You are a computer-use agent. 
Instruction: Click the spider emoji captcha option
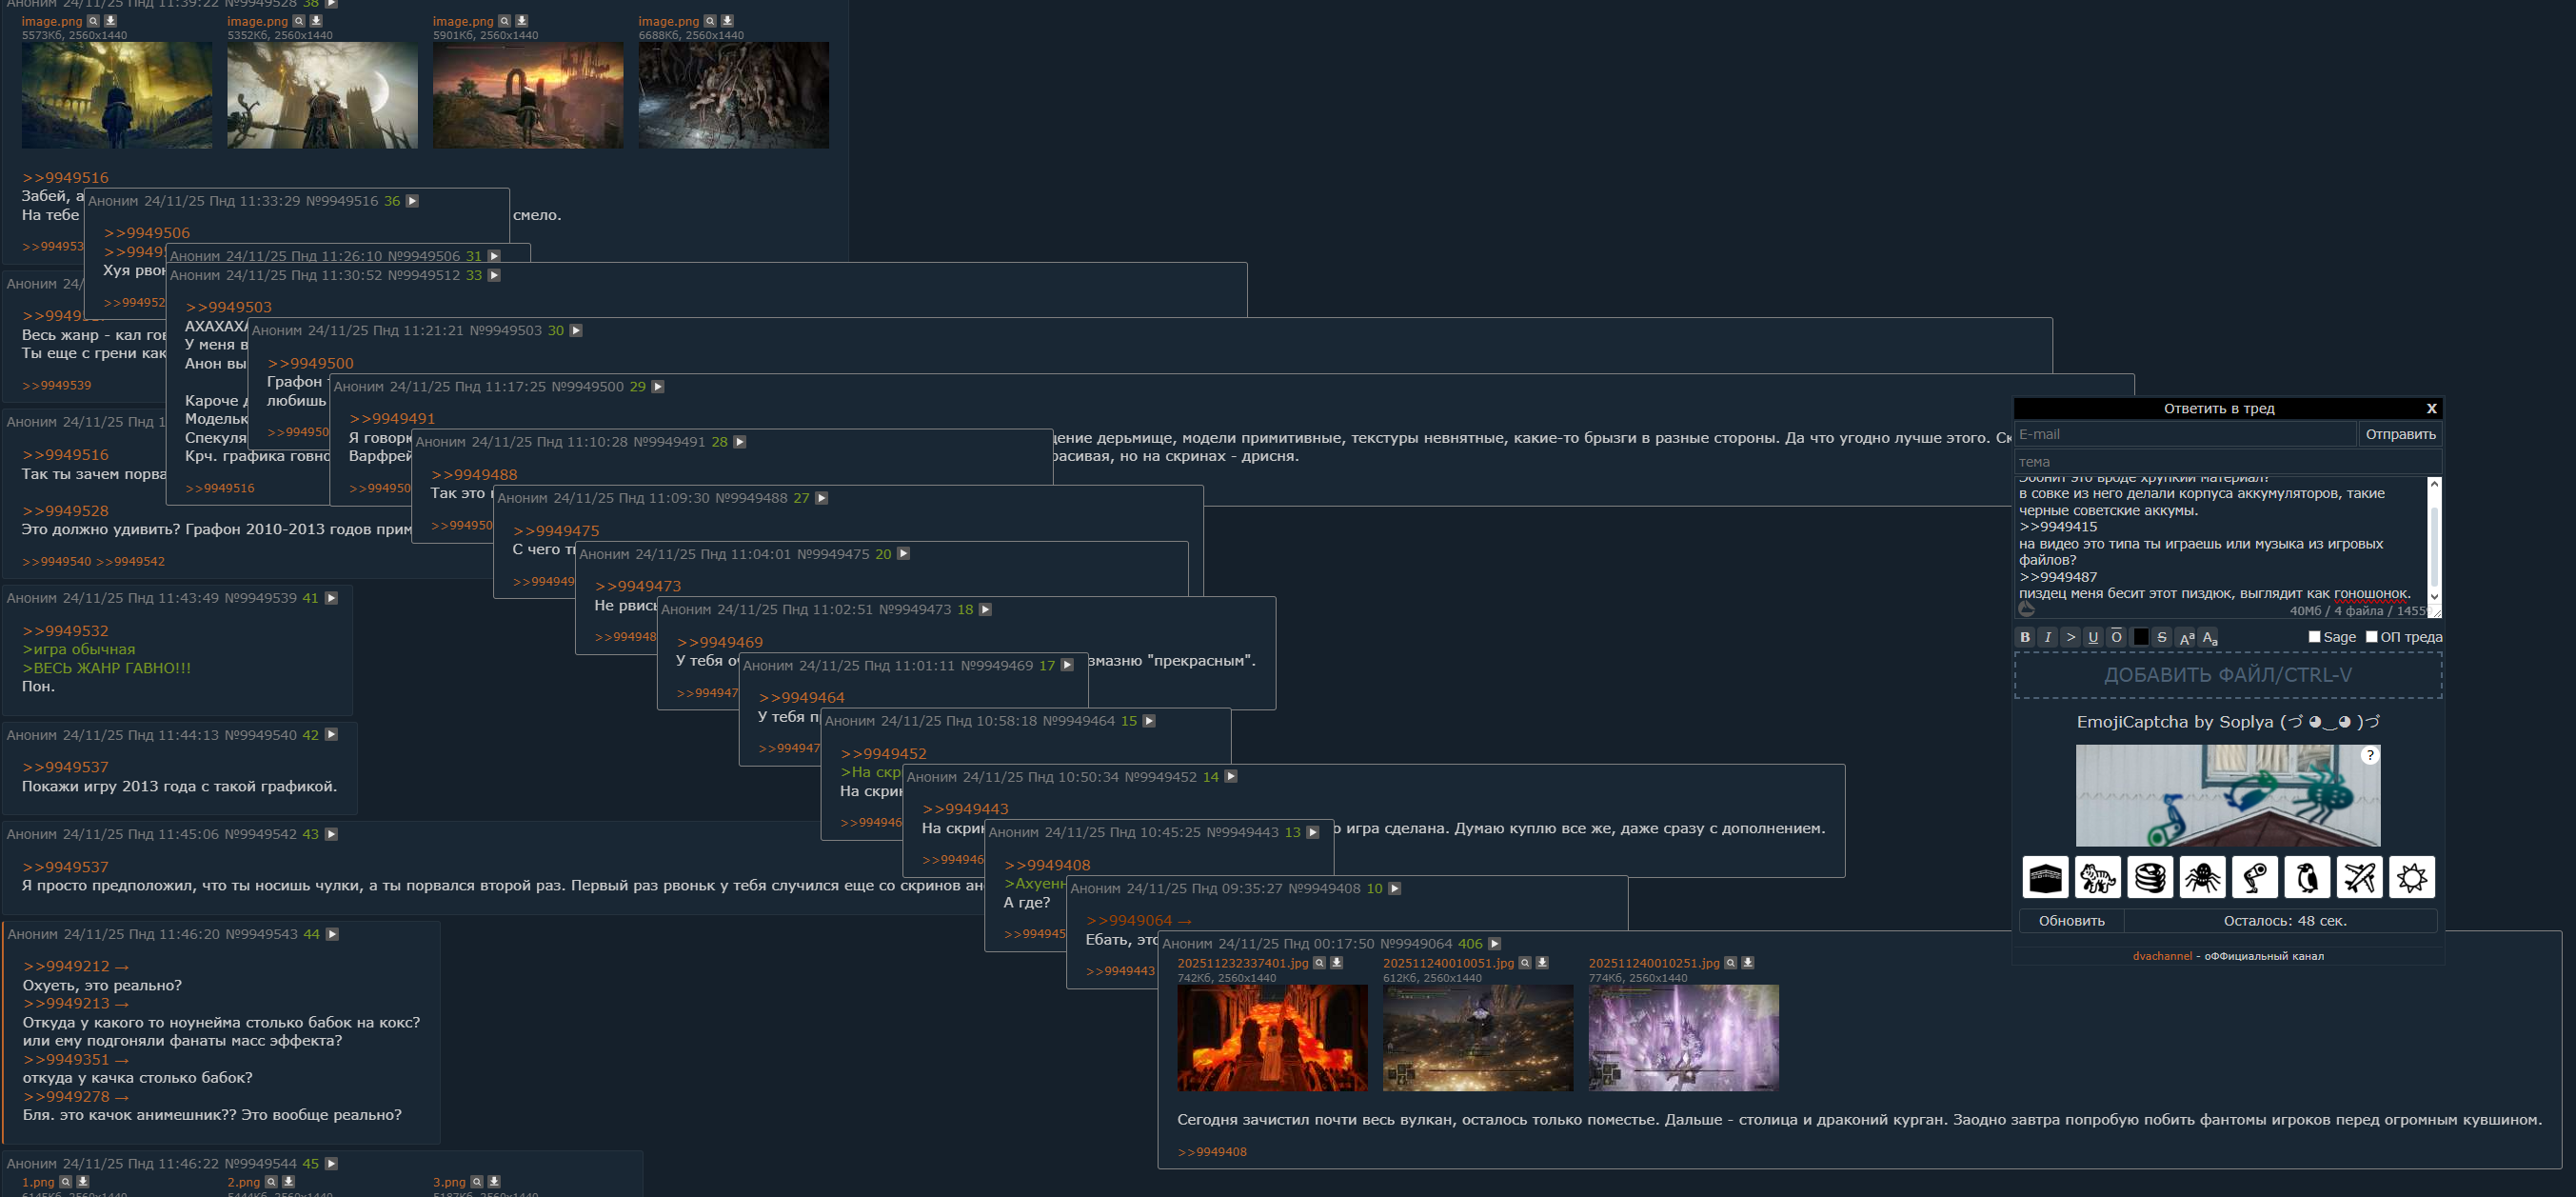pos(2202,877)
